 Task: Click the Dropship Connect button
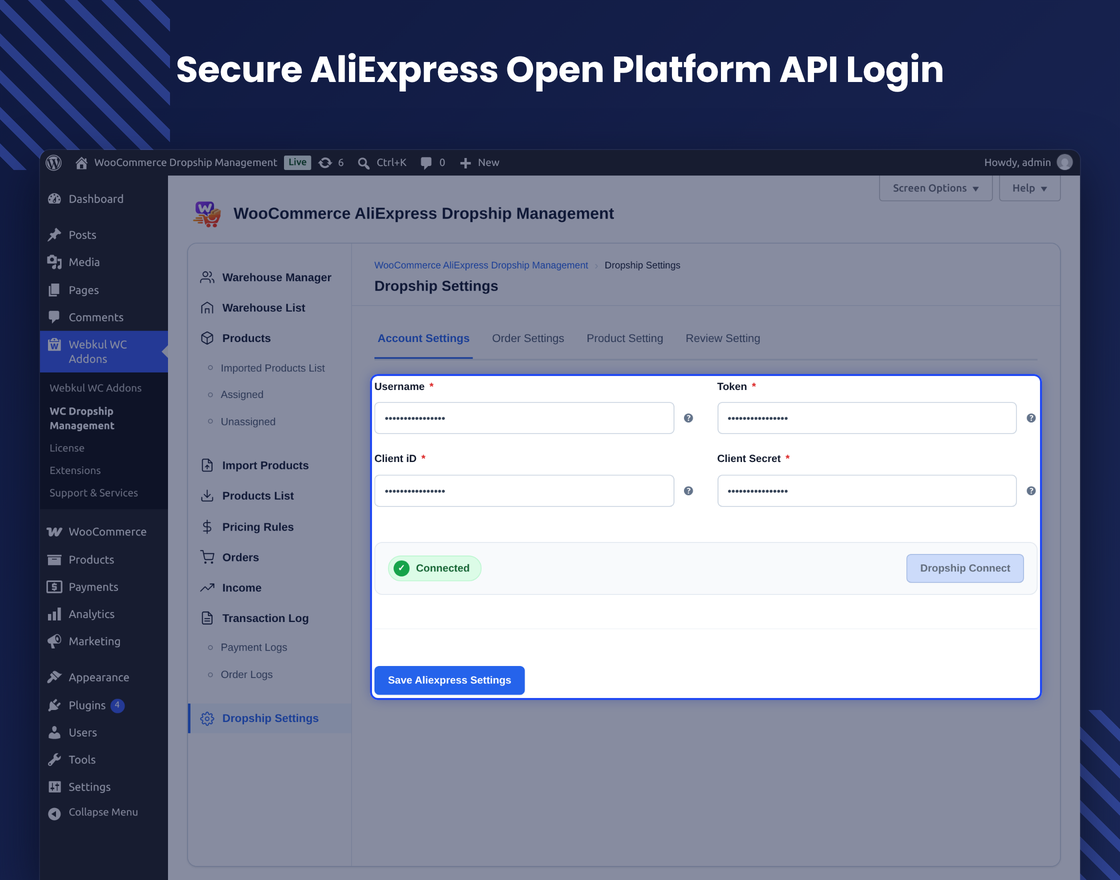click(965, 569)
